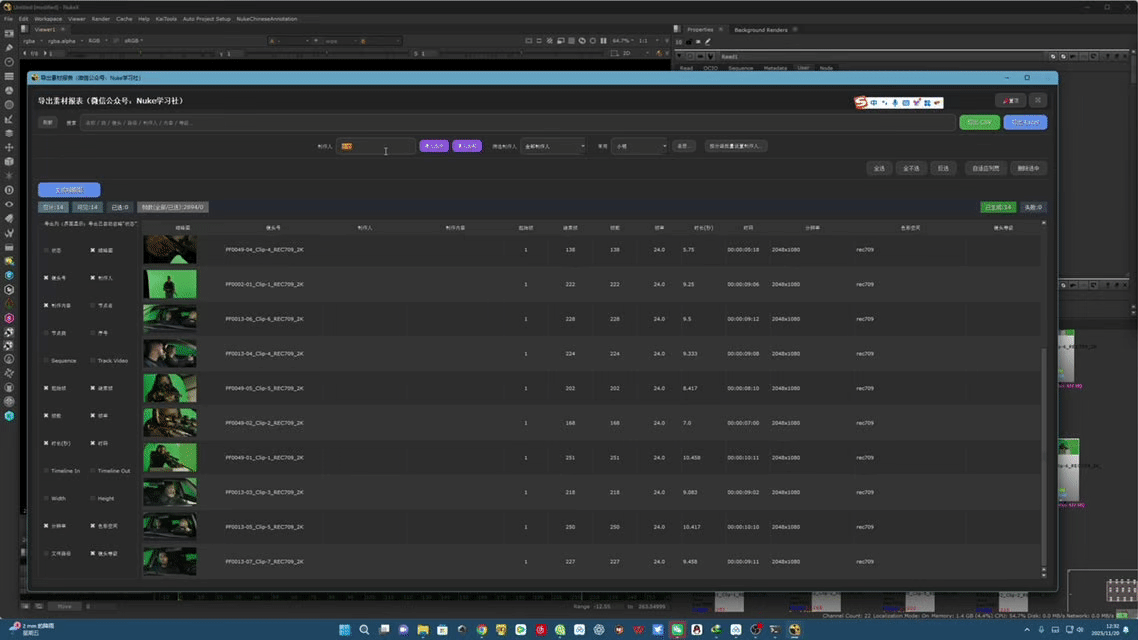This screenshot has width=1138, height=640.
Task: Select thumbnail of FF0049-01_Clip-1_REC709_2K
Action: tap(170, 458)
